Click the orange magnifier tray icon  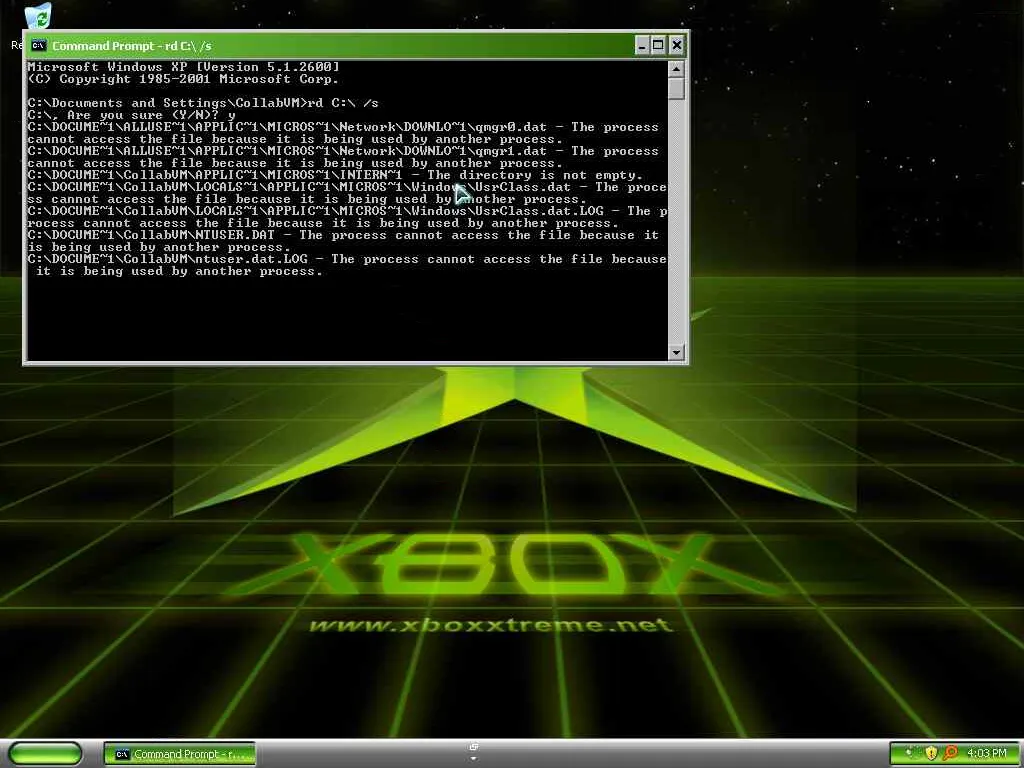[949, 753]
